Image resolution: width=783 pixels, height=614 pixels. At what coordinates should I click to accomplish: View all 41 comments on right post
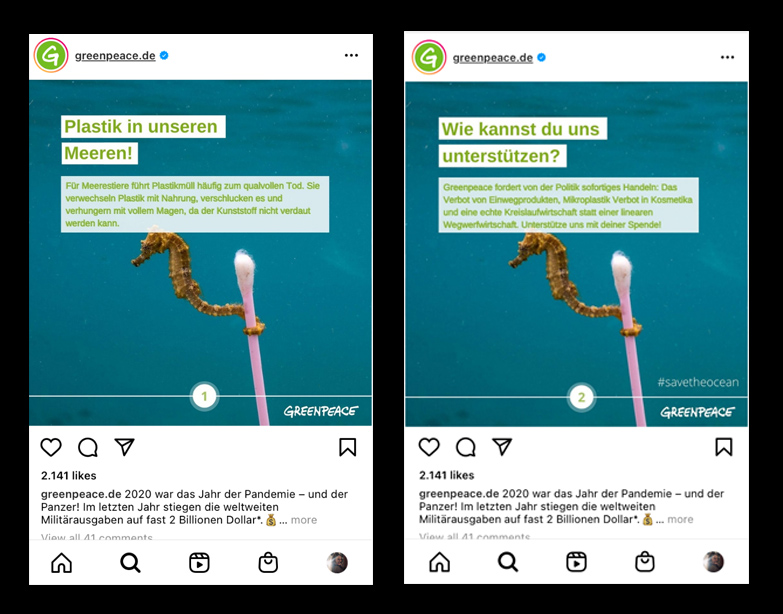[x=474, y=536]
